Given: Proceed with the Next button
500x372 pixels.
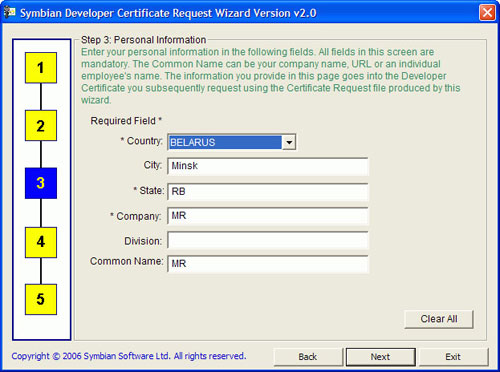Looking at the screenshot, I should pos(381,357).
